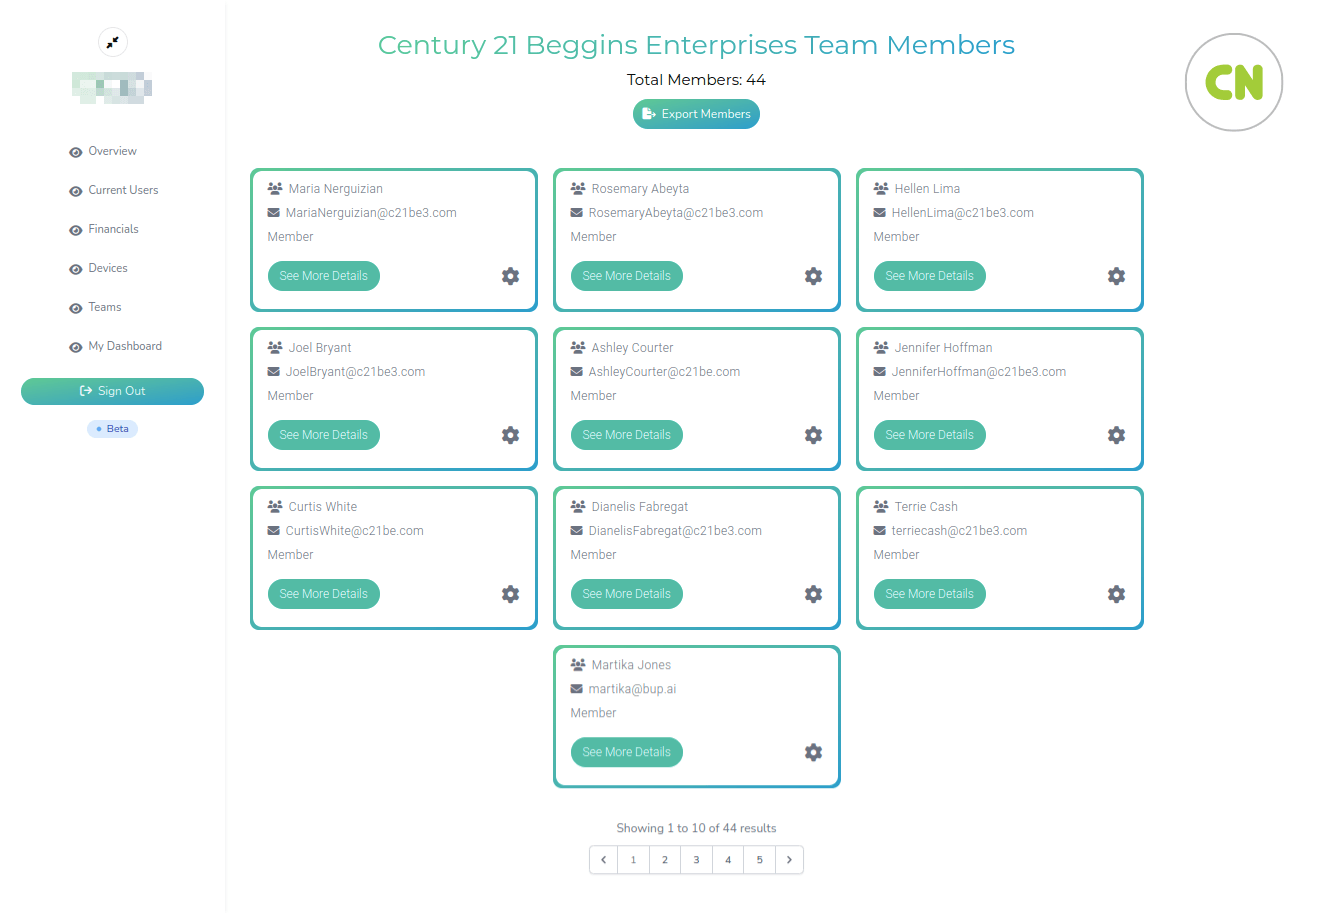
Task: Click the CN avatar logo
Action: click(1233, 82)
